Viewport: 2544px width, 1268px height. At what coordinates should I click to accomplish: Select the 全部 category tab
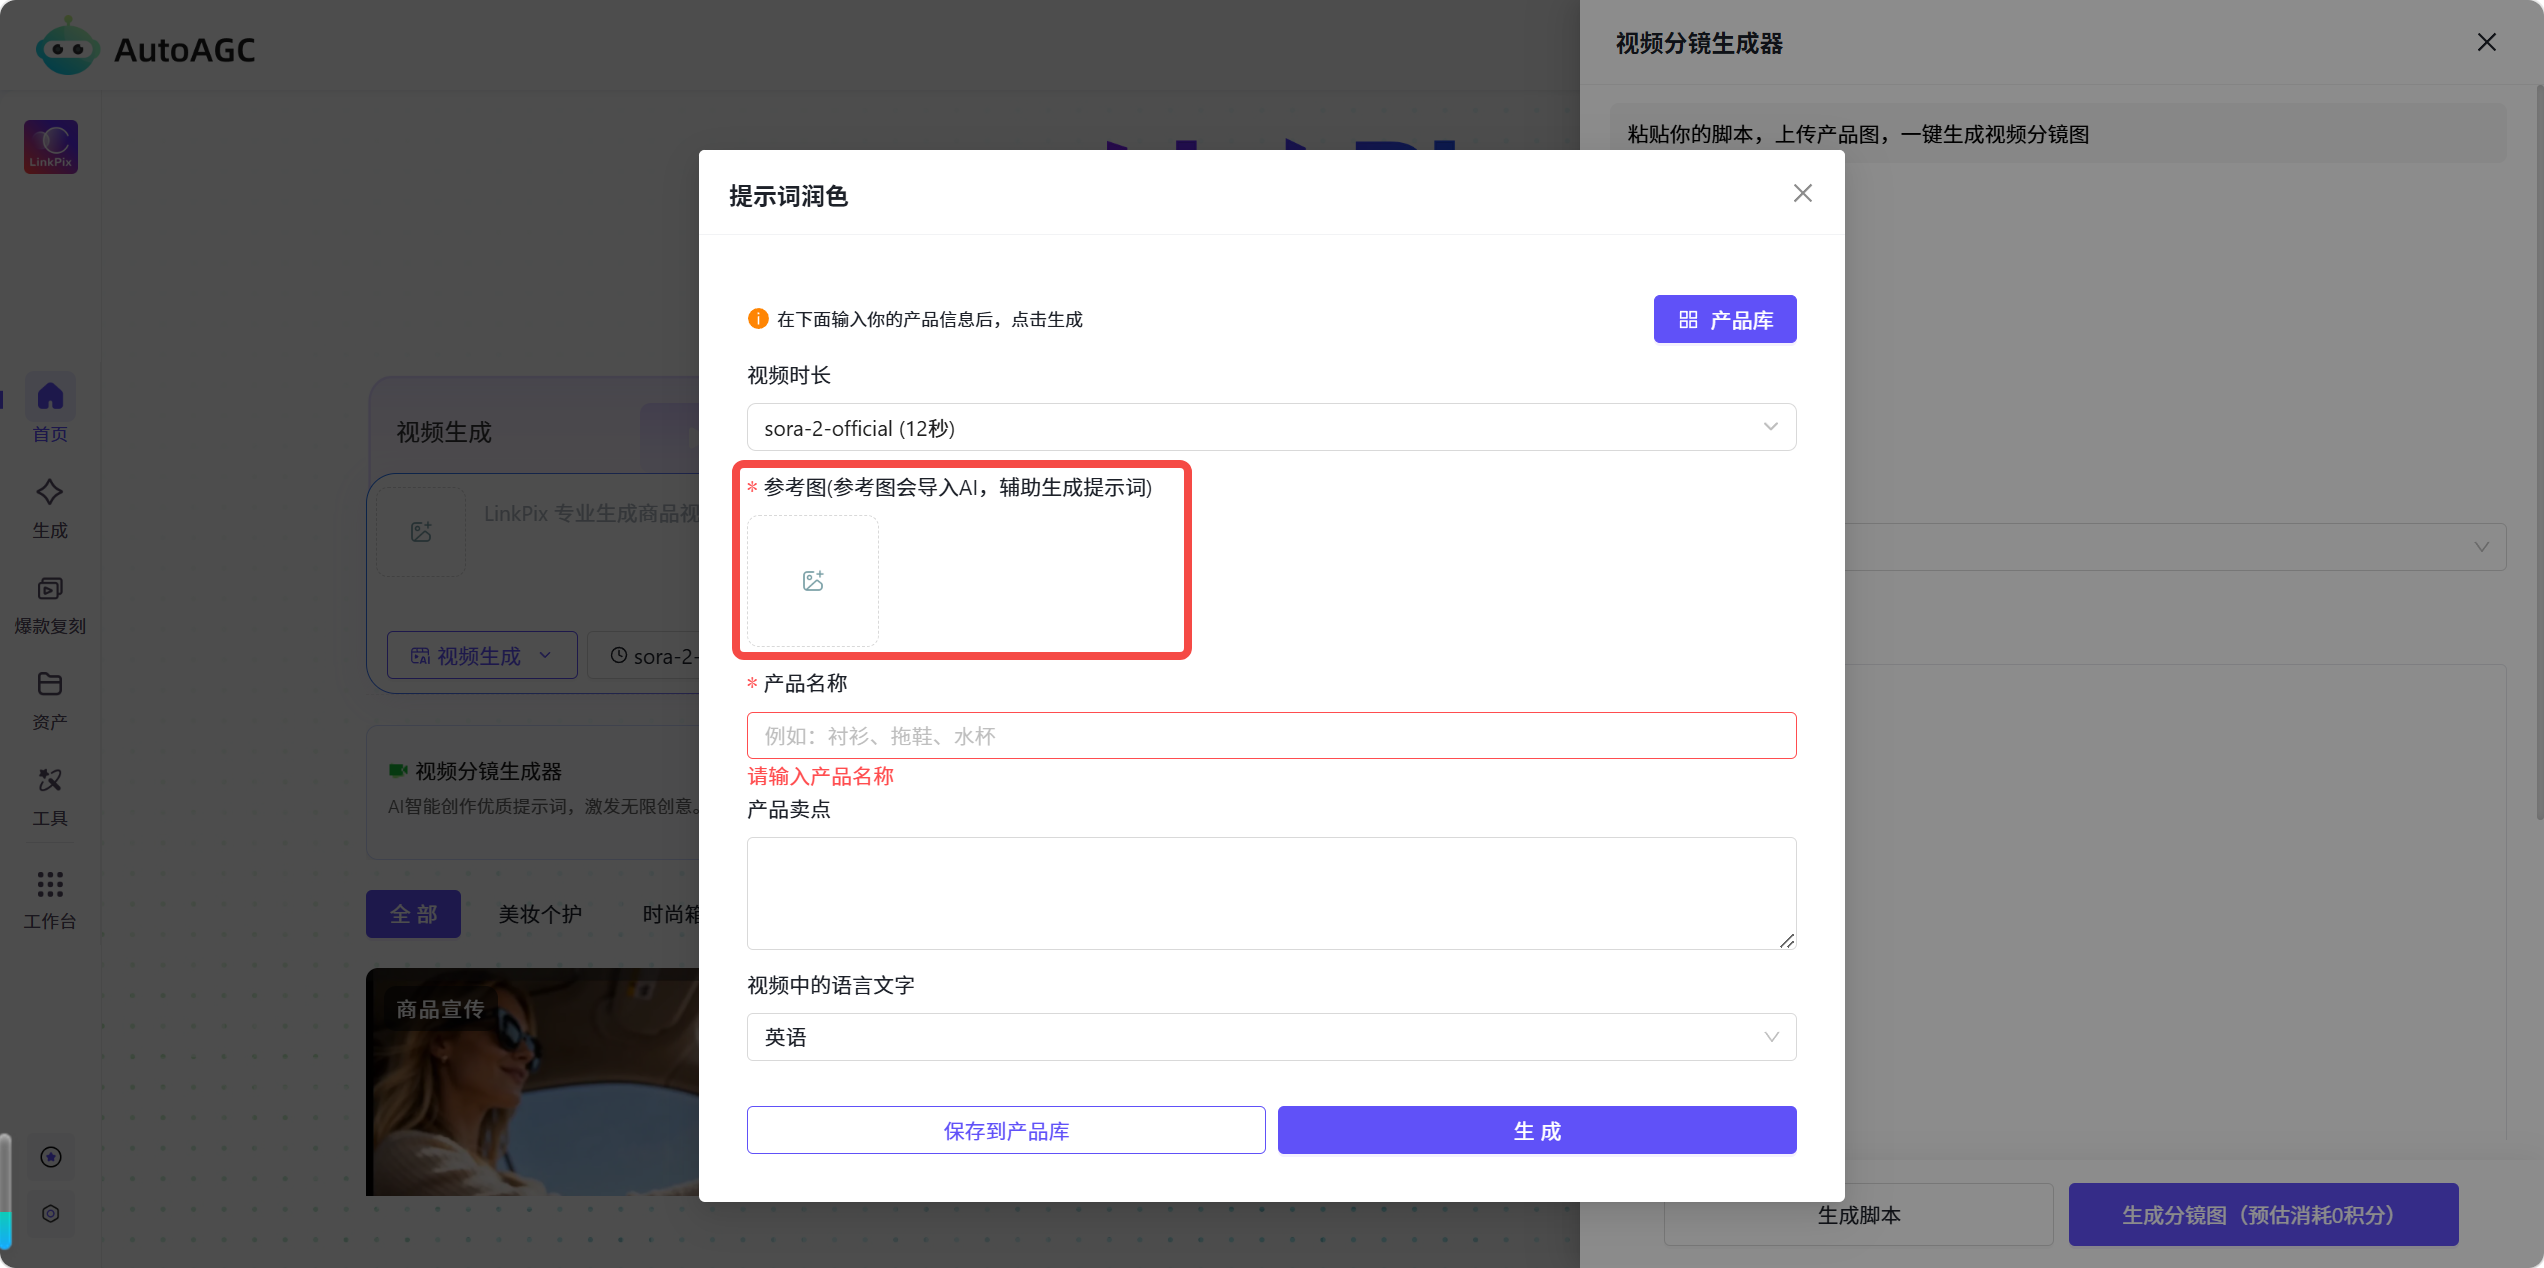pyautogui.click(x=413, y=913)
